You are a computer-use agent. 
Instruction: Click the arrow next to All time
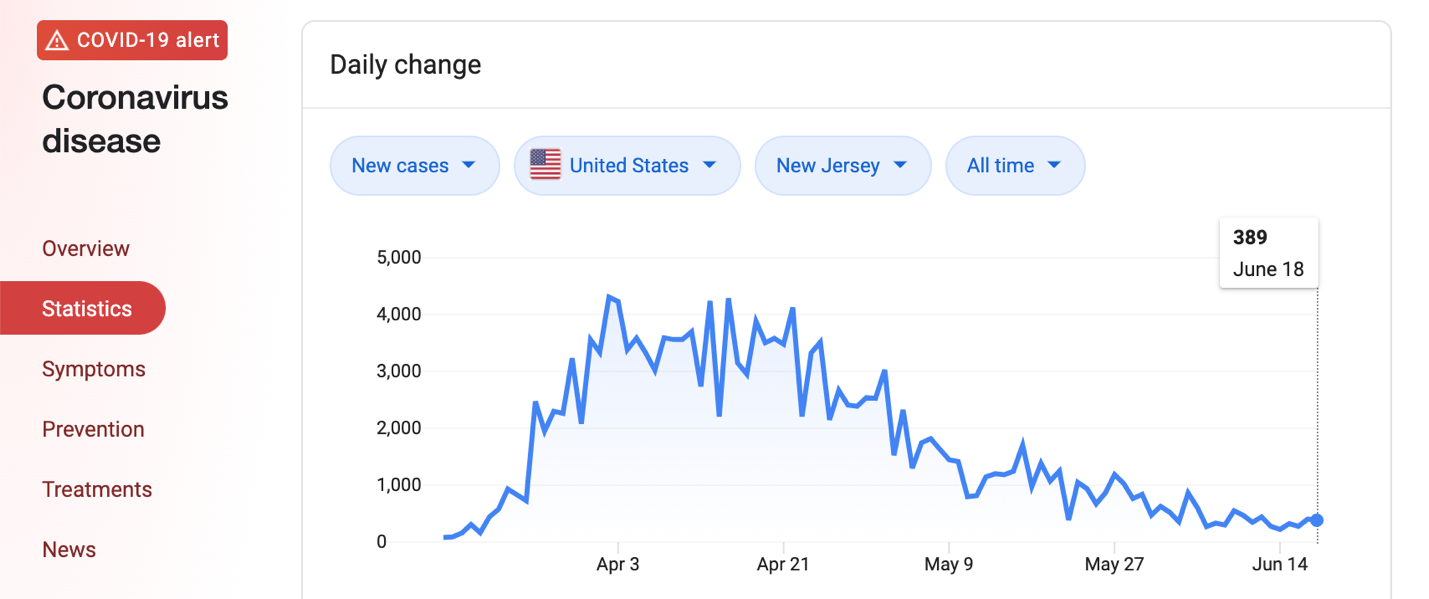[x=1054, y=165]
